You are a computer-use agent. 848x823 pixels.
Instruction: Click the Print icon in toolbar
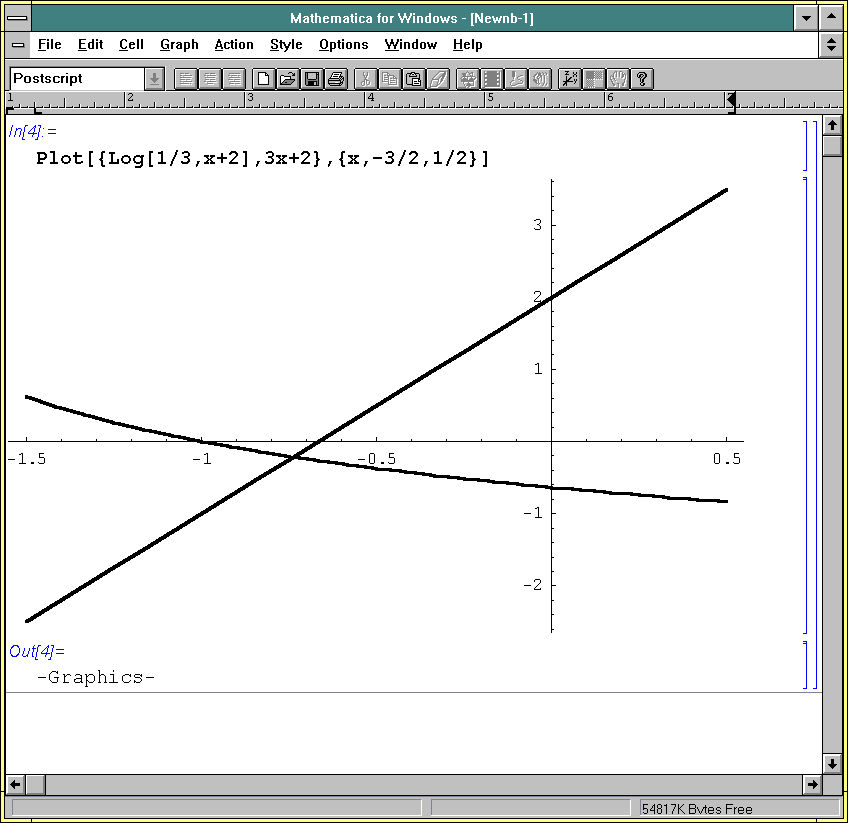pyautogui.click(x=336, y=79)
